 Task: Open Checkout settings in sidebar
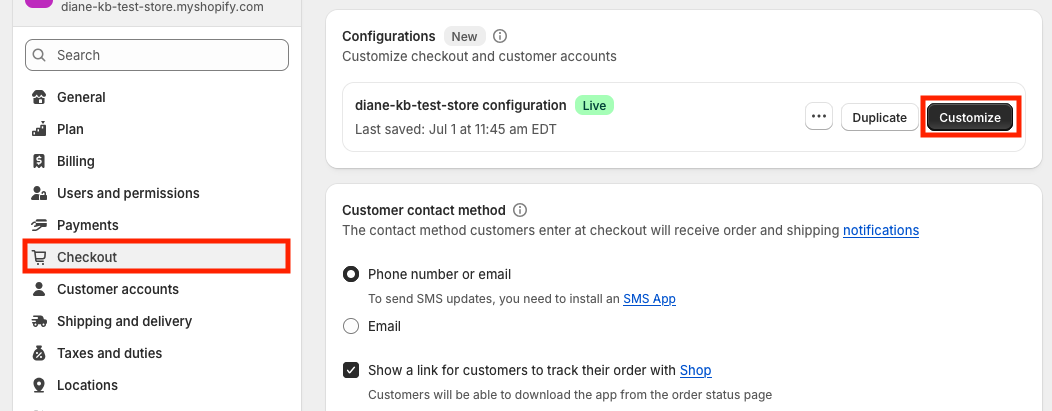click(x=87, y=257)
